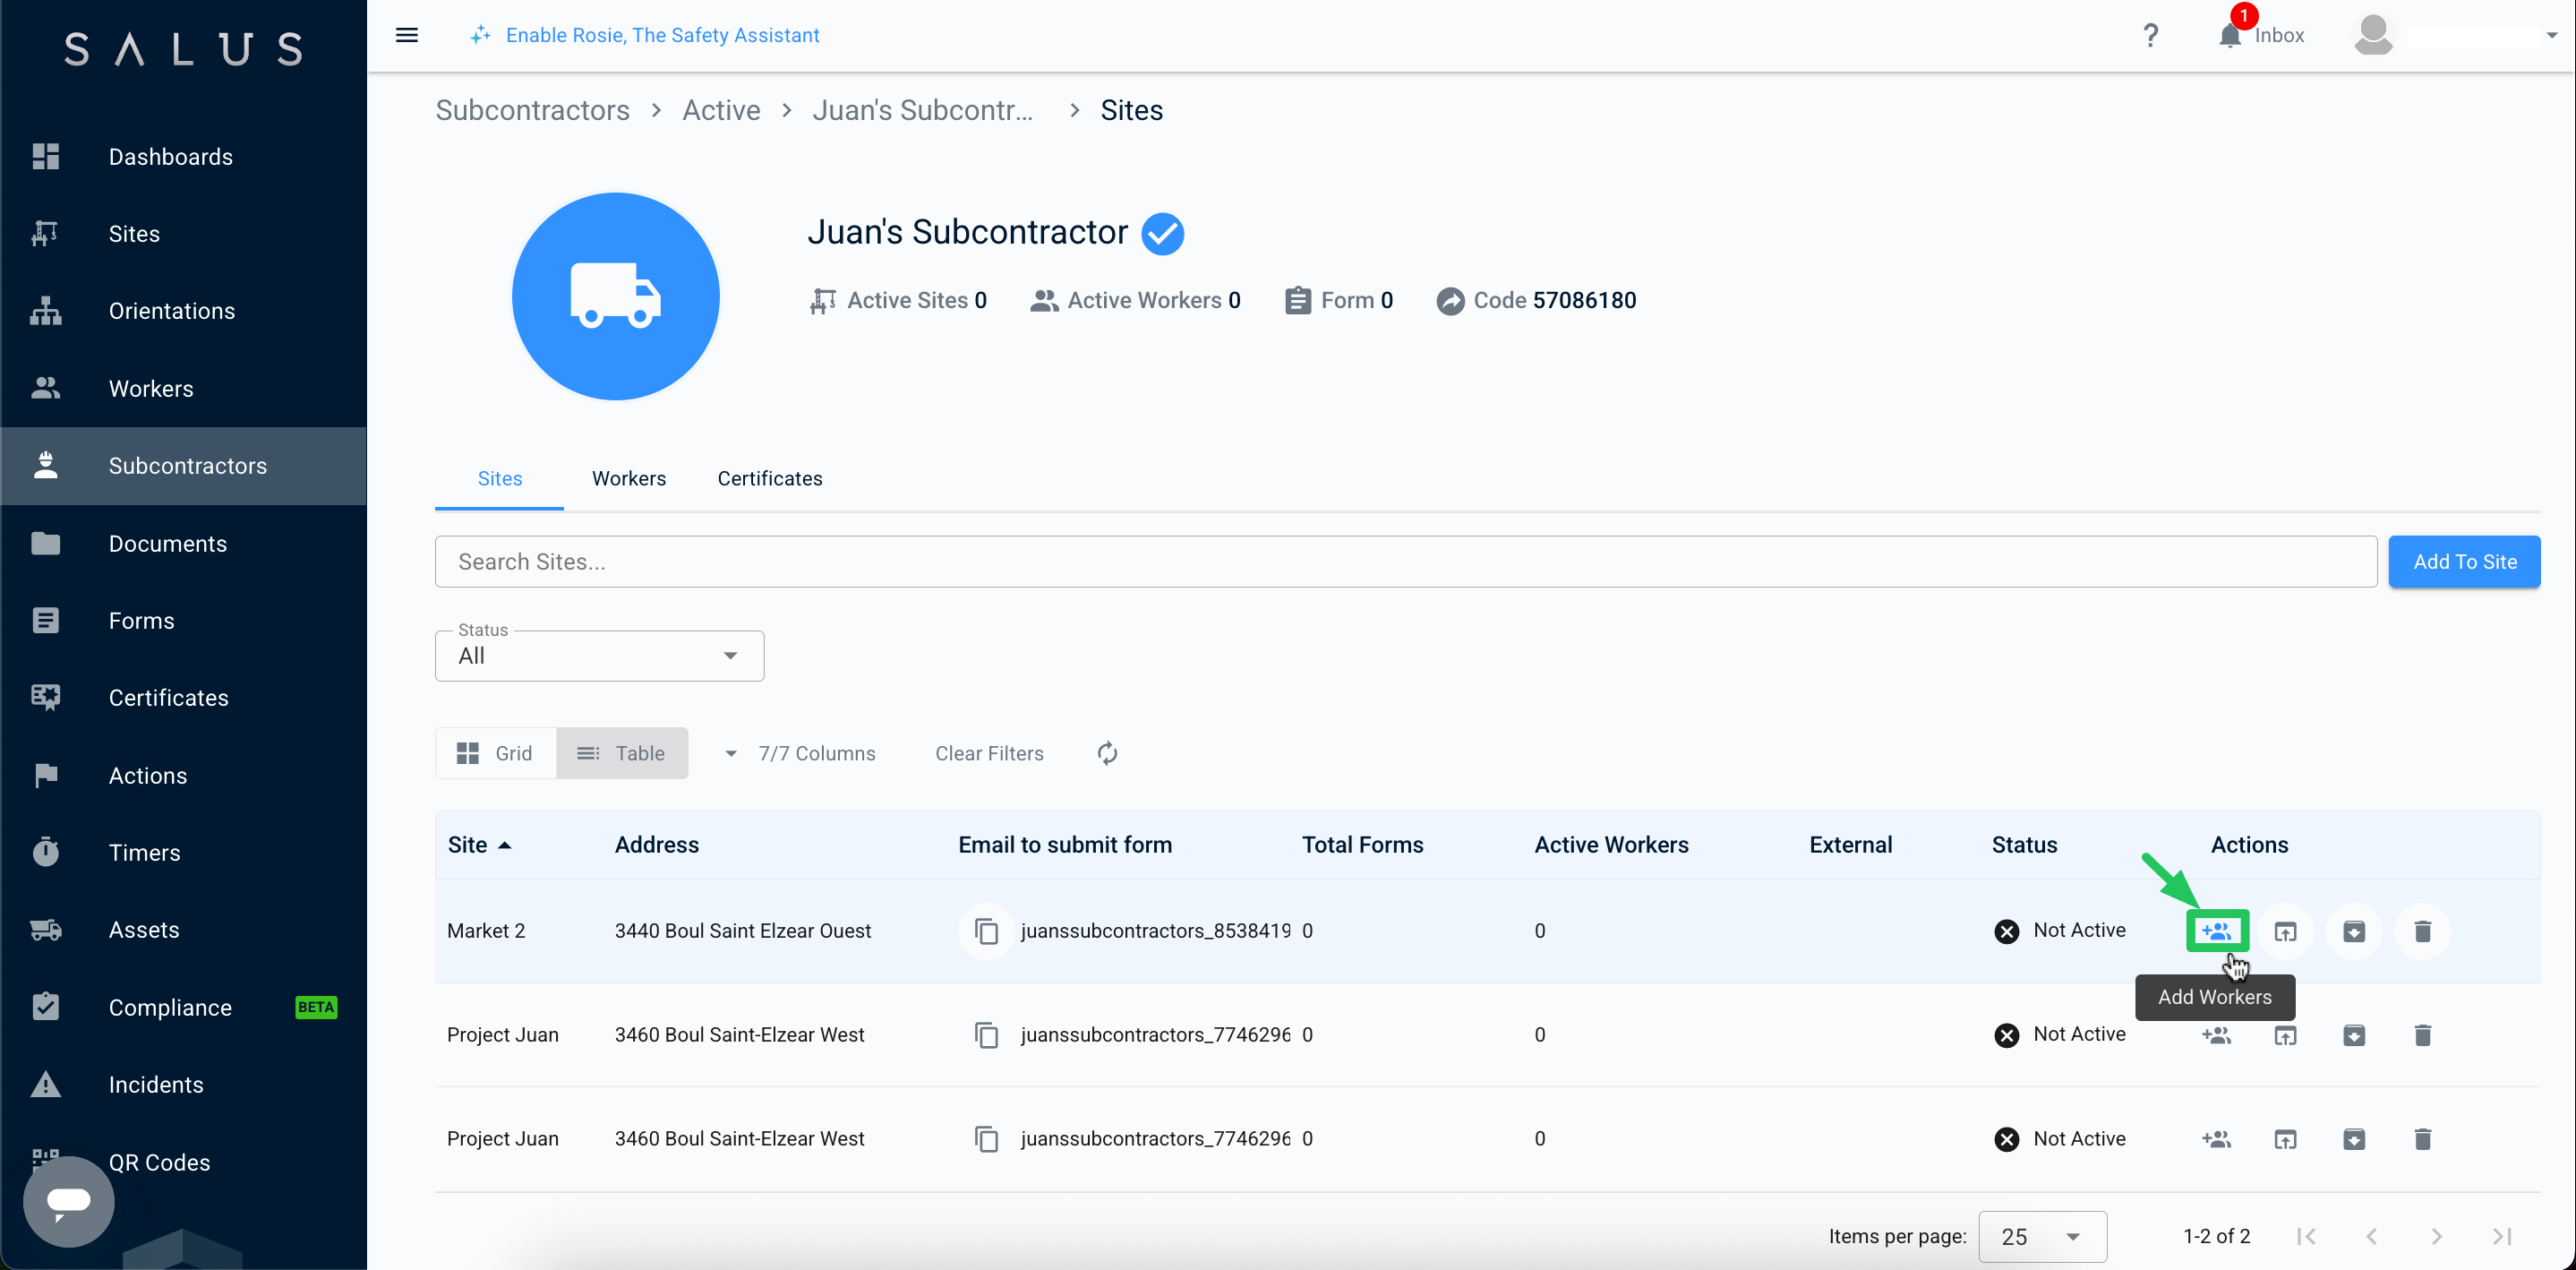Open the help question mark icon

coord(2151,35)
